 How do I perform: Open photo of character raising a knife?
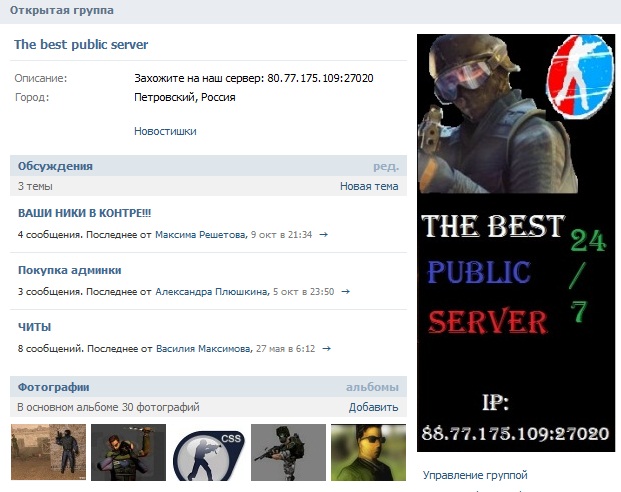[x=128, y=452]
